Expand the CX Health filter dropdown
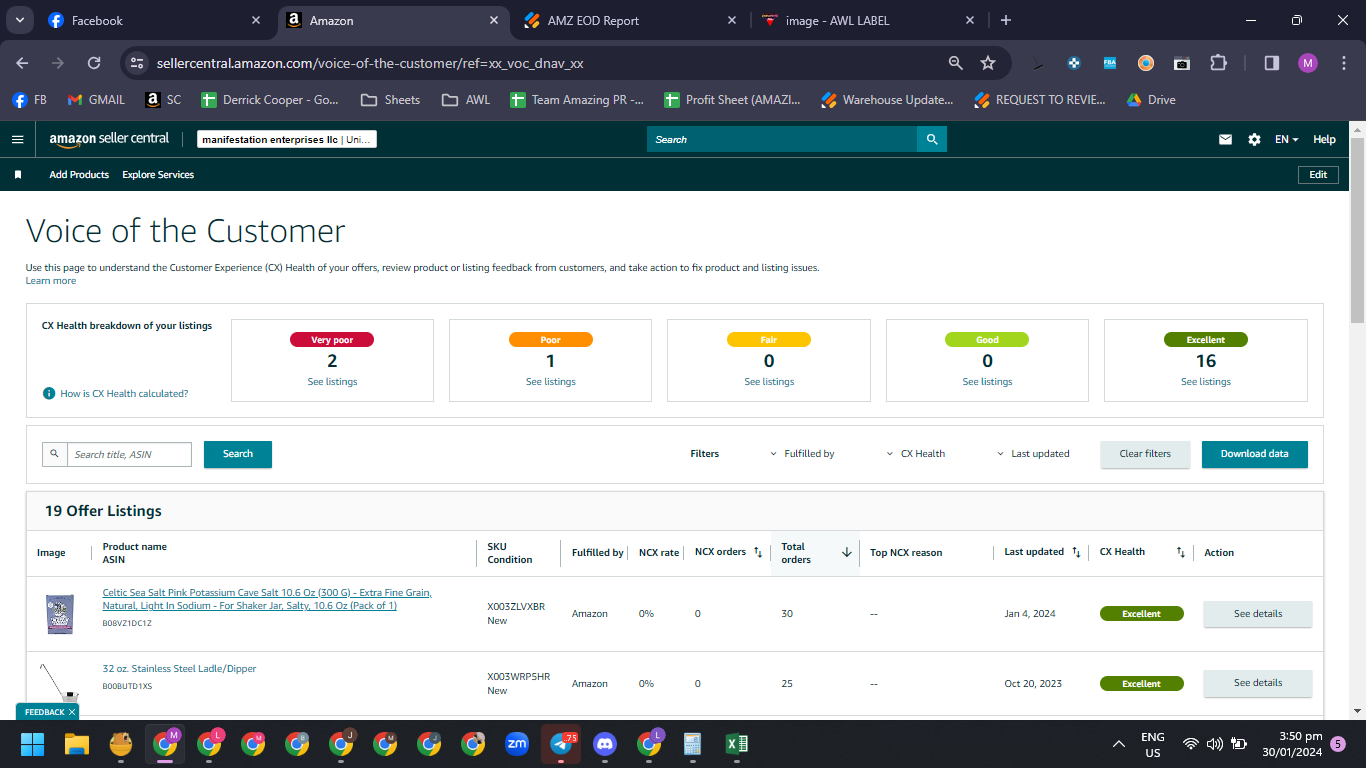Viewport: 1366px width, 768px height. (916, 454)
